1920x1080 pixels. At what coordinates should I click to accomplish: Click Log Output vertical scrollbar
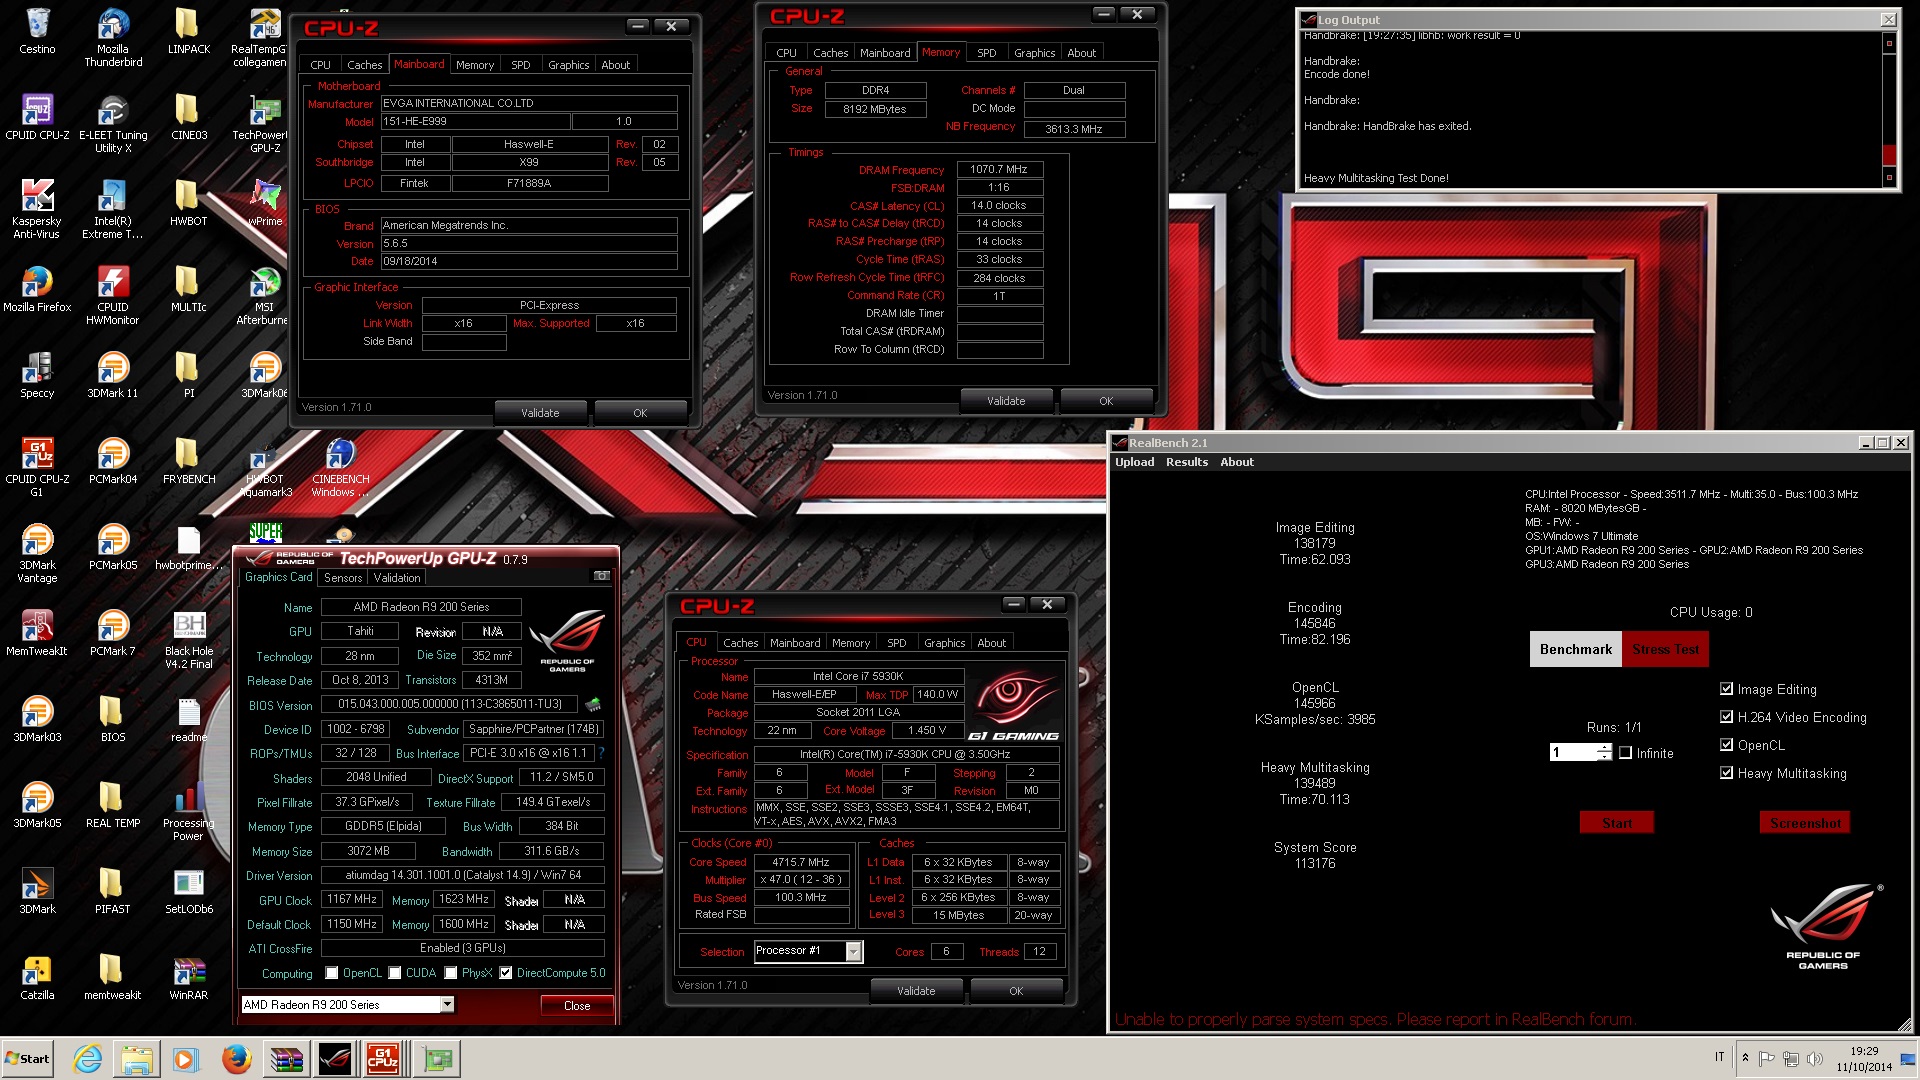(1889, 110)
